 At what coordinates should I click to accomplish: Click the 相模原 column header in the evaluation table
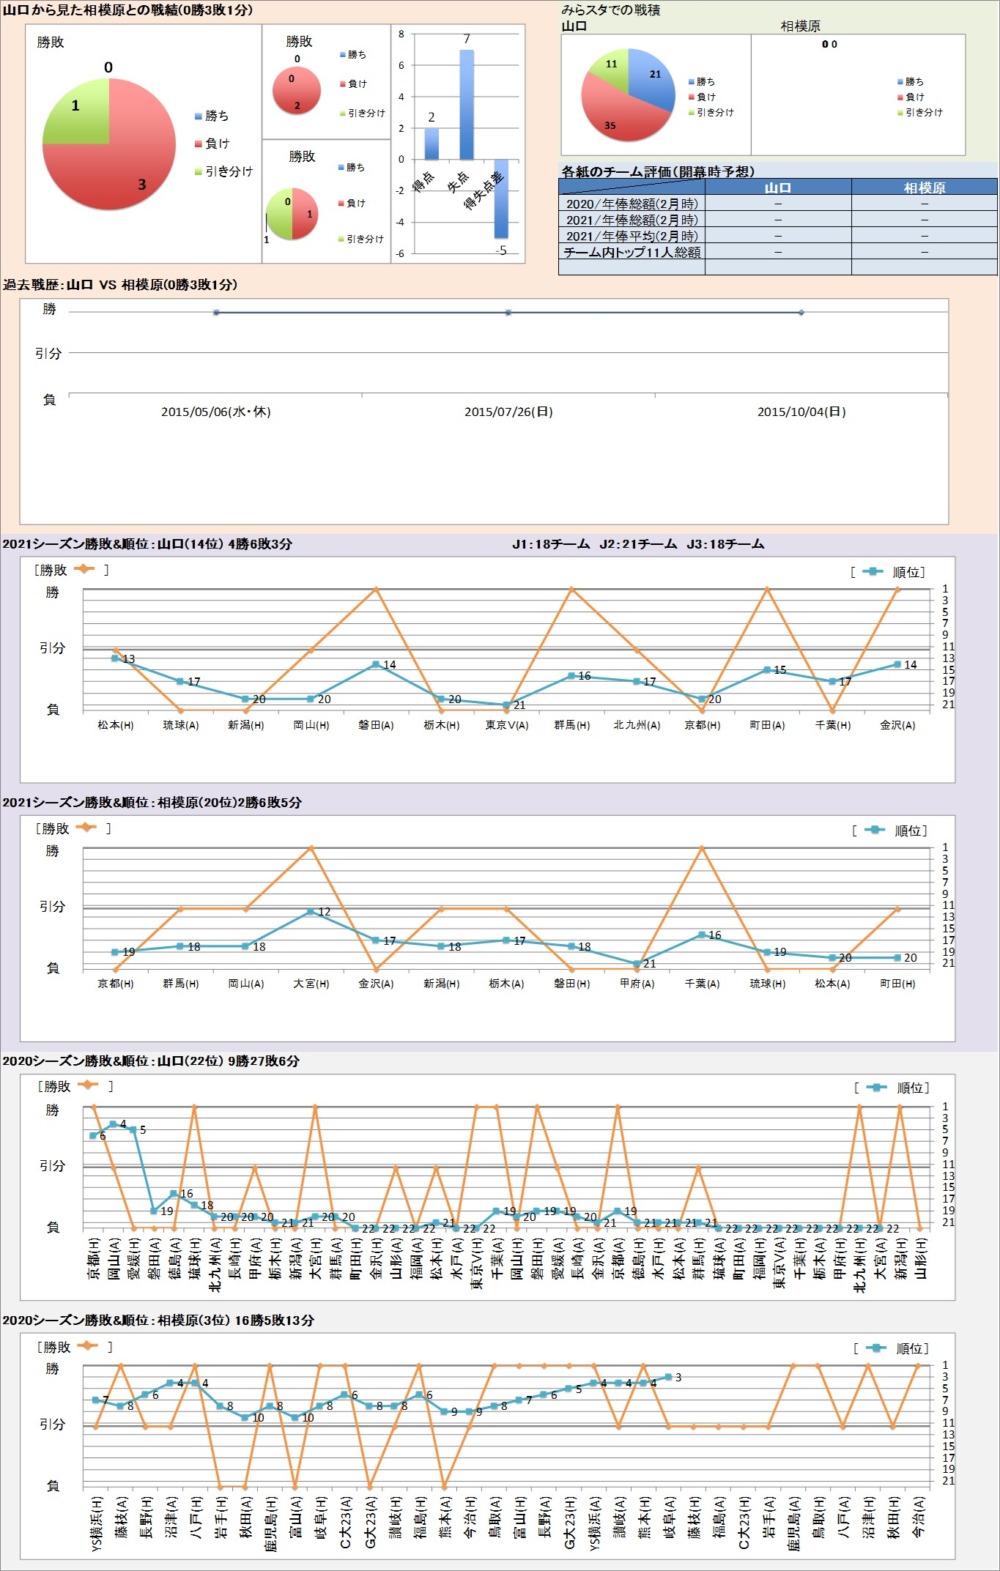(x=924, y=187)
